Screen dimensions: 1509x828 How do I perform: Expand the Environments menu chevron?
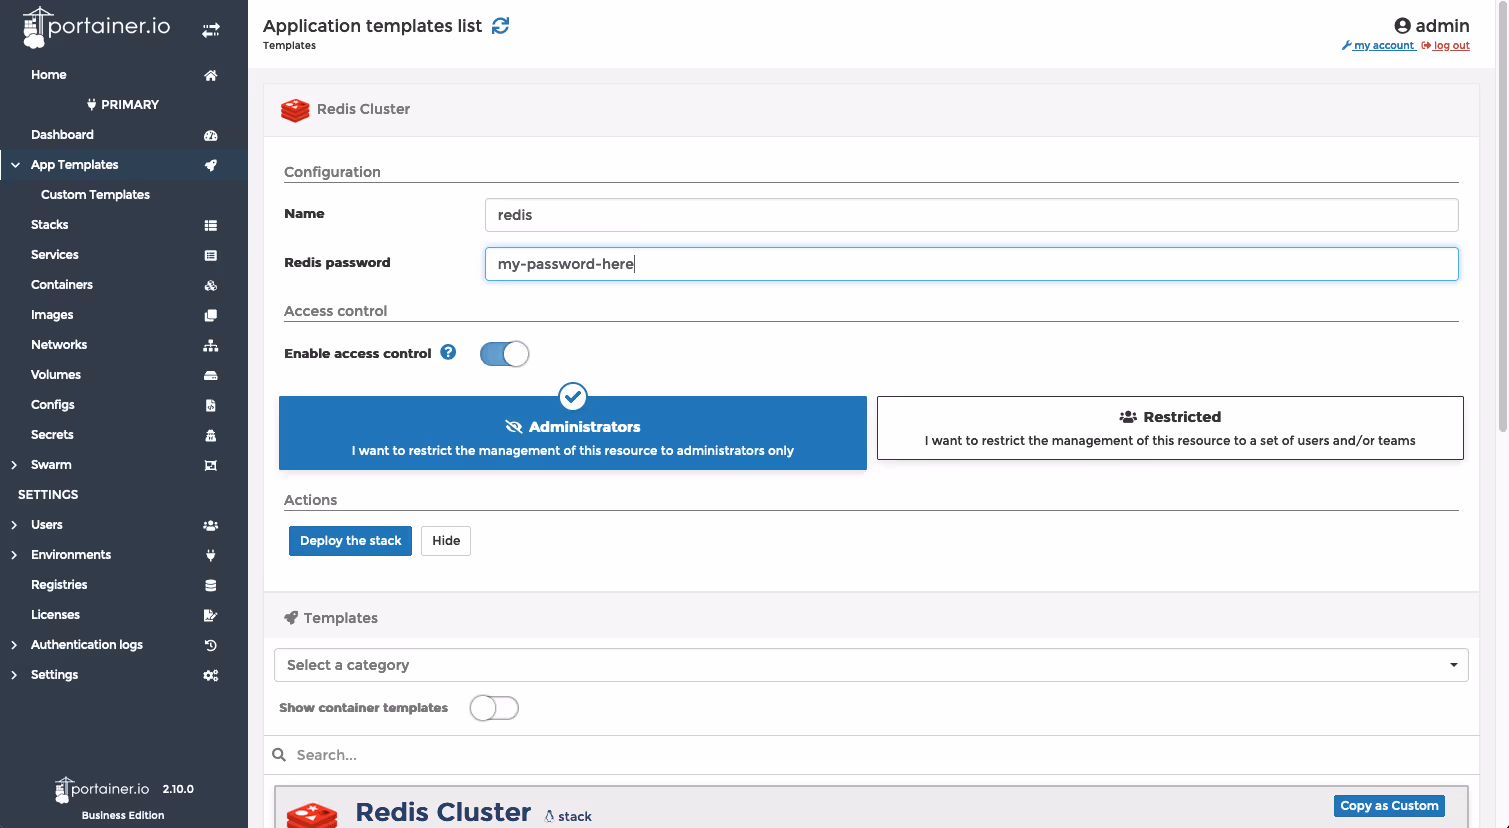click(x=14, y=555)
